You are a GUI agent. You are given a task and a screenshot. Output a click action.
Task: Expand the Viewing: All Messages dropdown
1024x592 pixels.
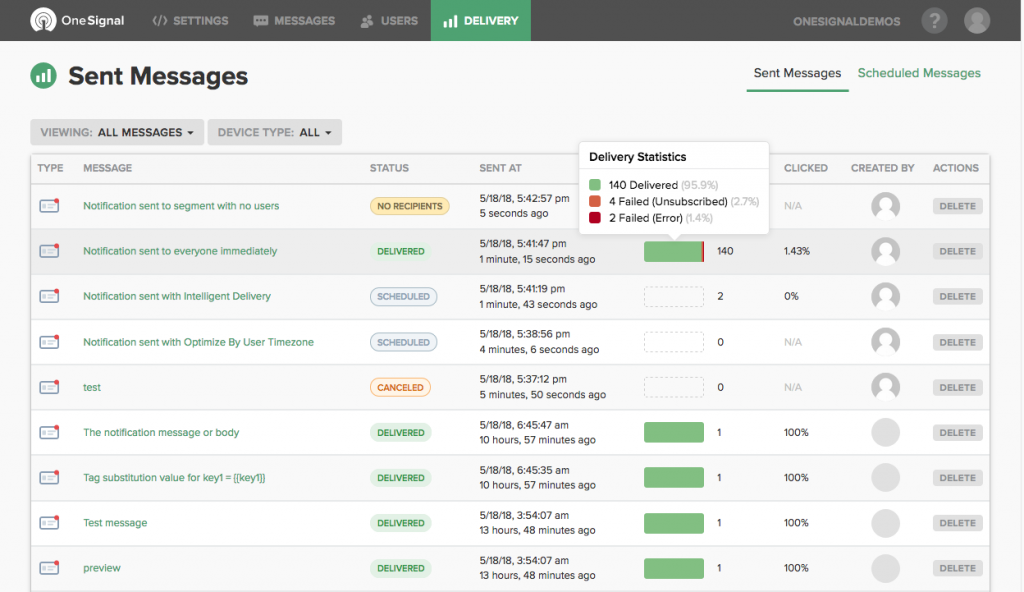[x=117, y=132]
